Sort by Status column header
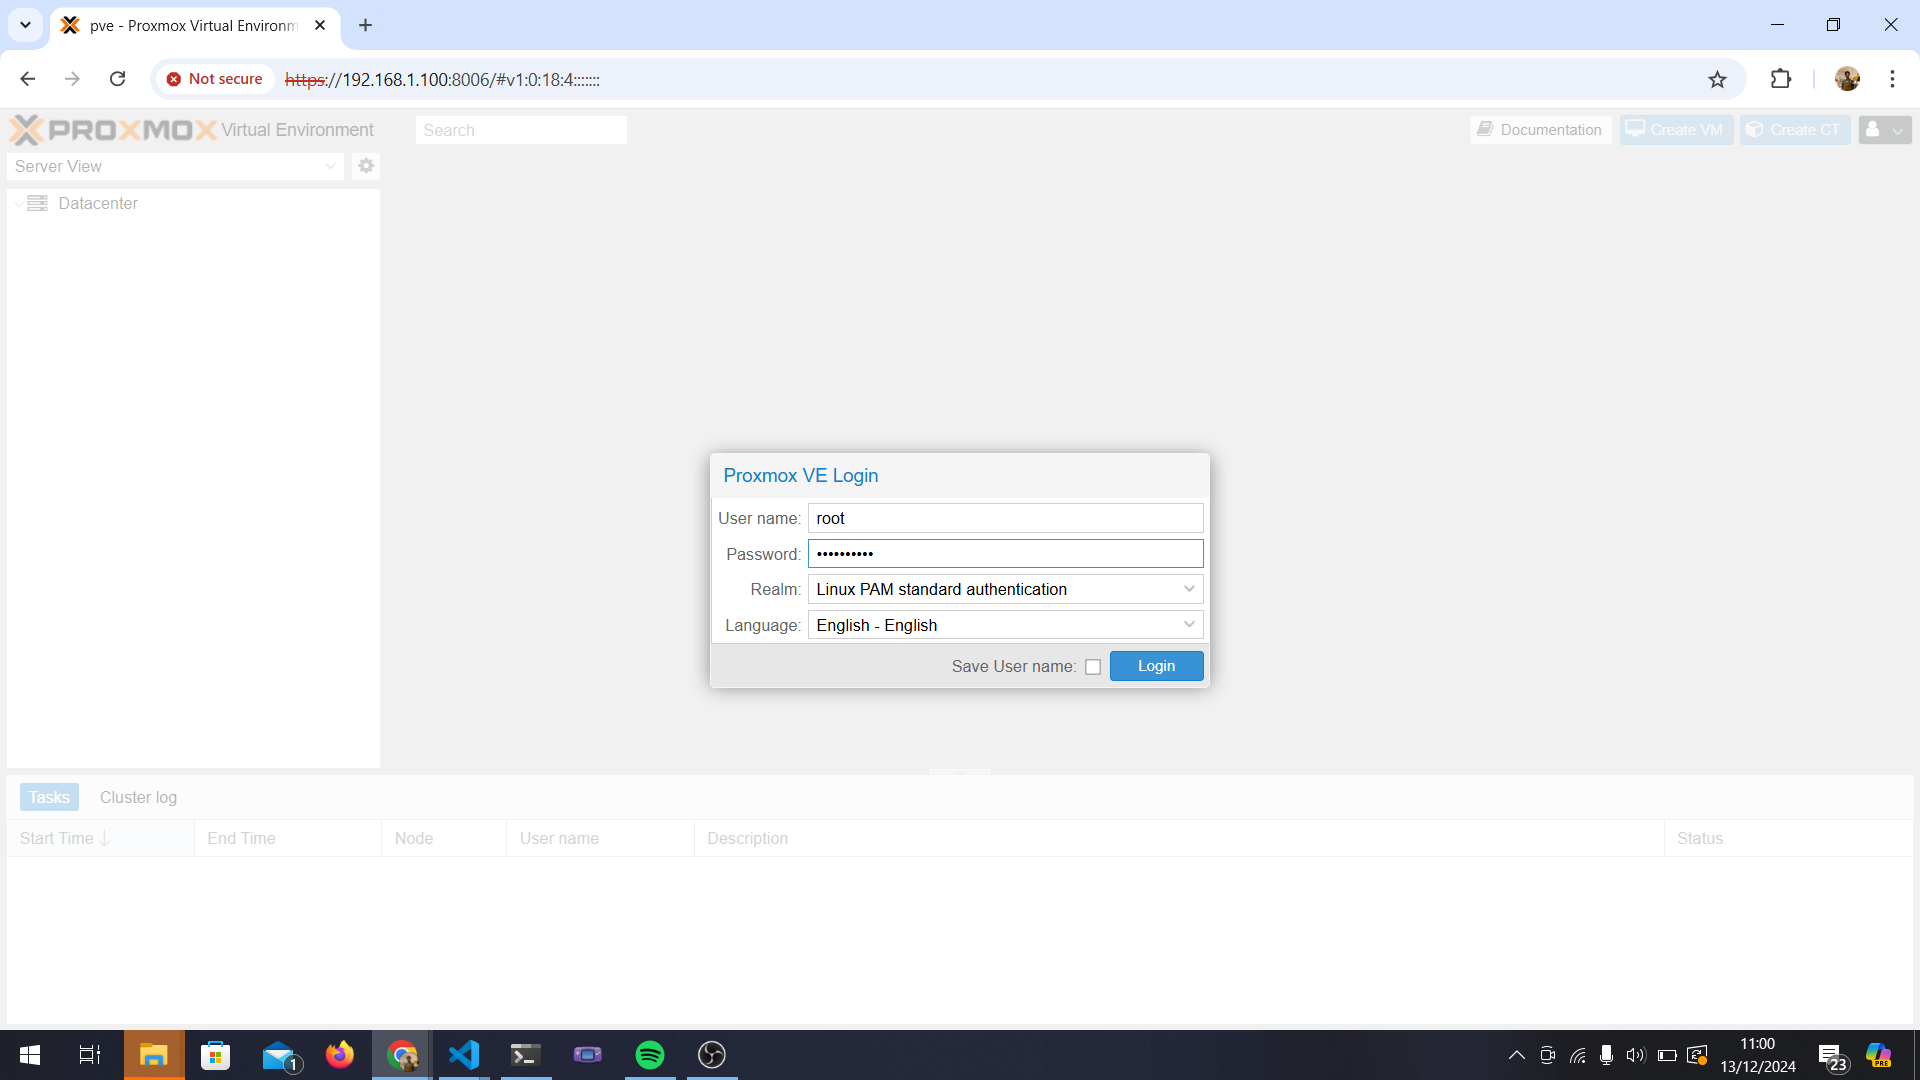This screenshot has height=1080, width=1920. [x=1788, y=838]
